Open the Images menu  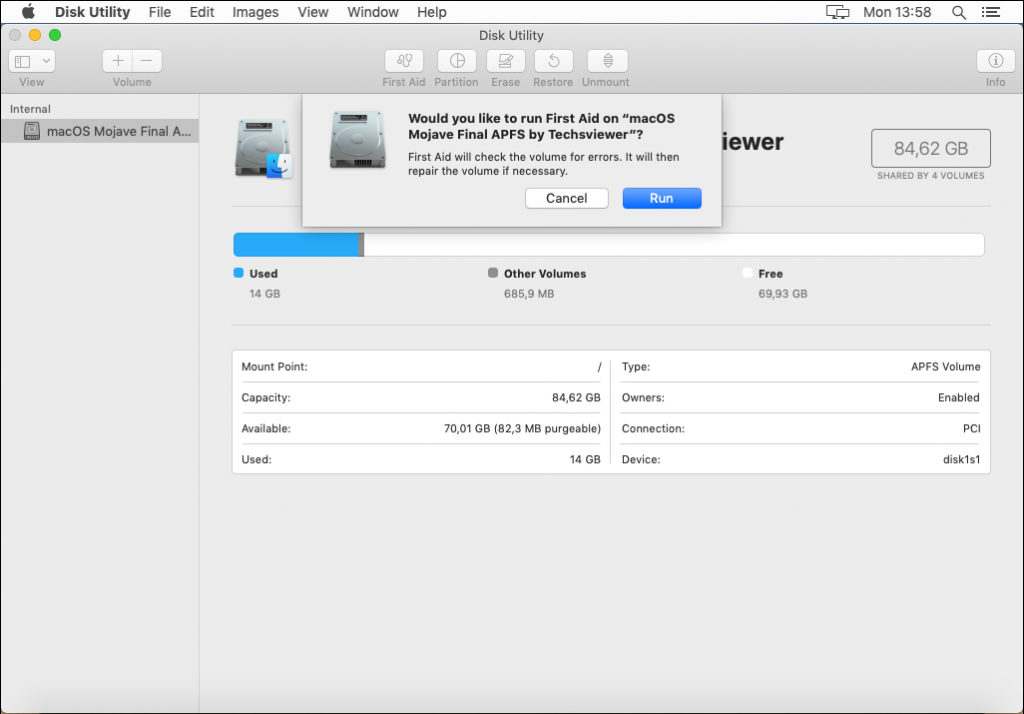click(255, 12)
